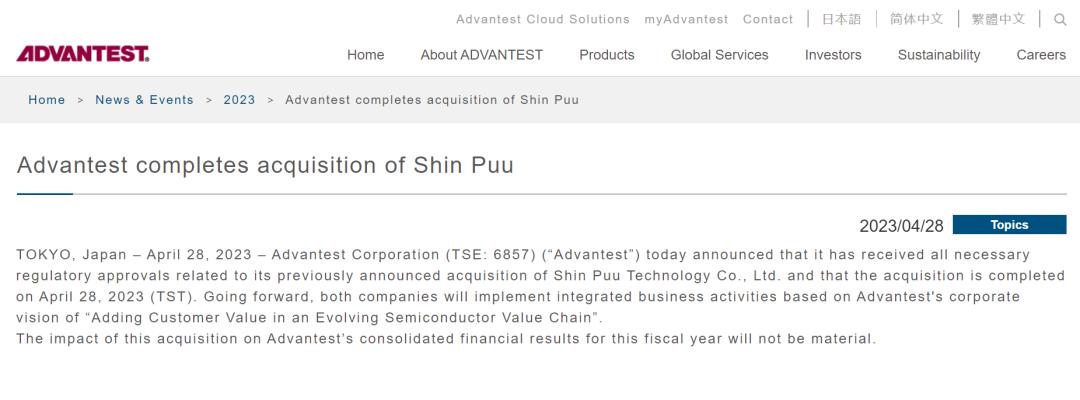This screenshot has height=400, width=1080.
Task: Click the article headline about Shin Puu
Action: pos(265,165)
